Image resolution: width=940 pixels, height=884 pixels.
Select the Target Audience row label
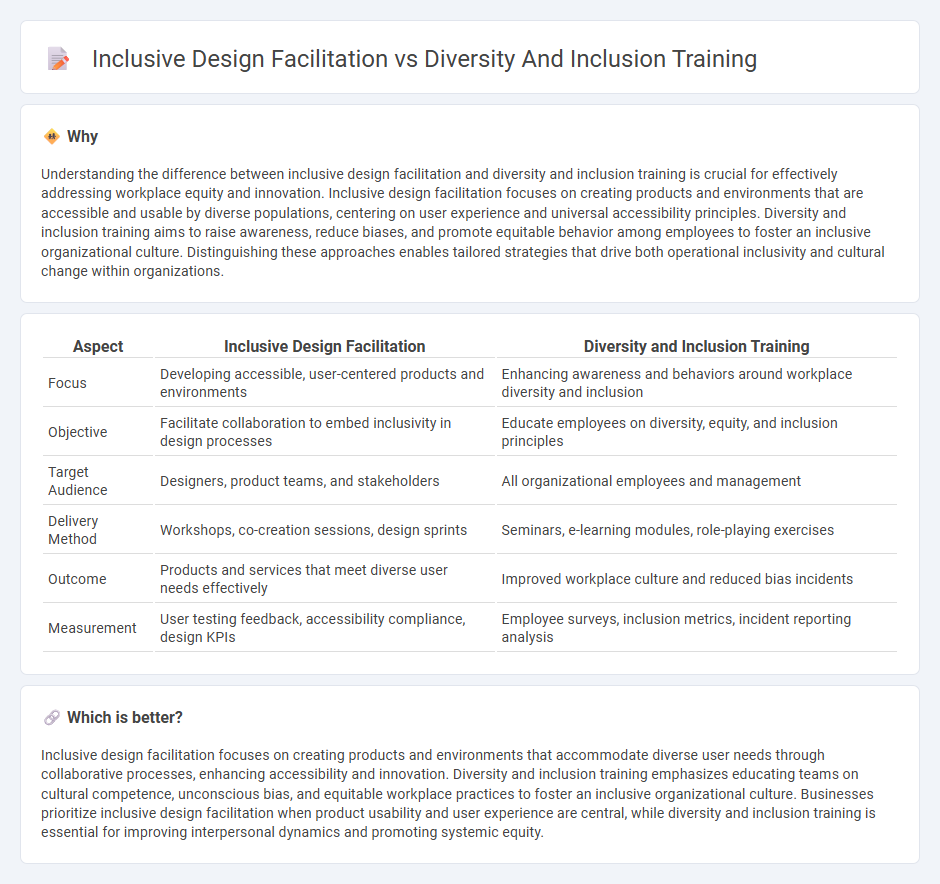coord(77,481)
